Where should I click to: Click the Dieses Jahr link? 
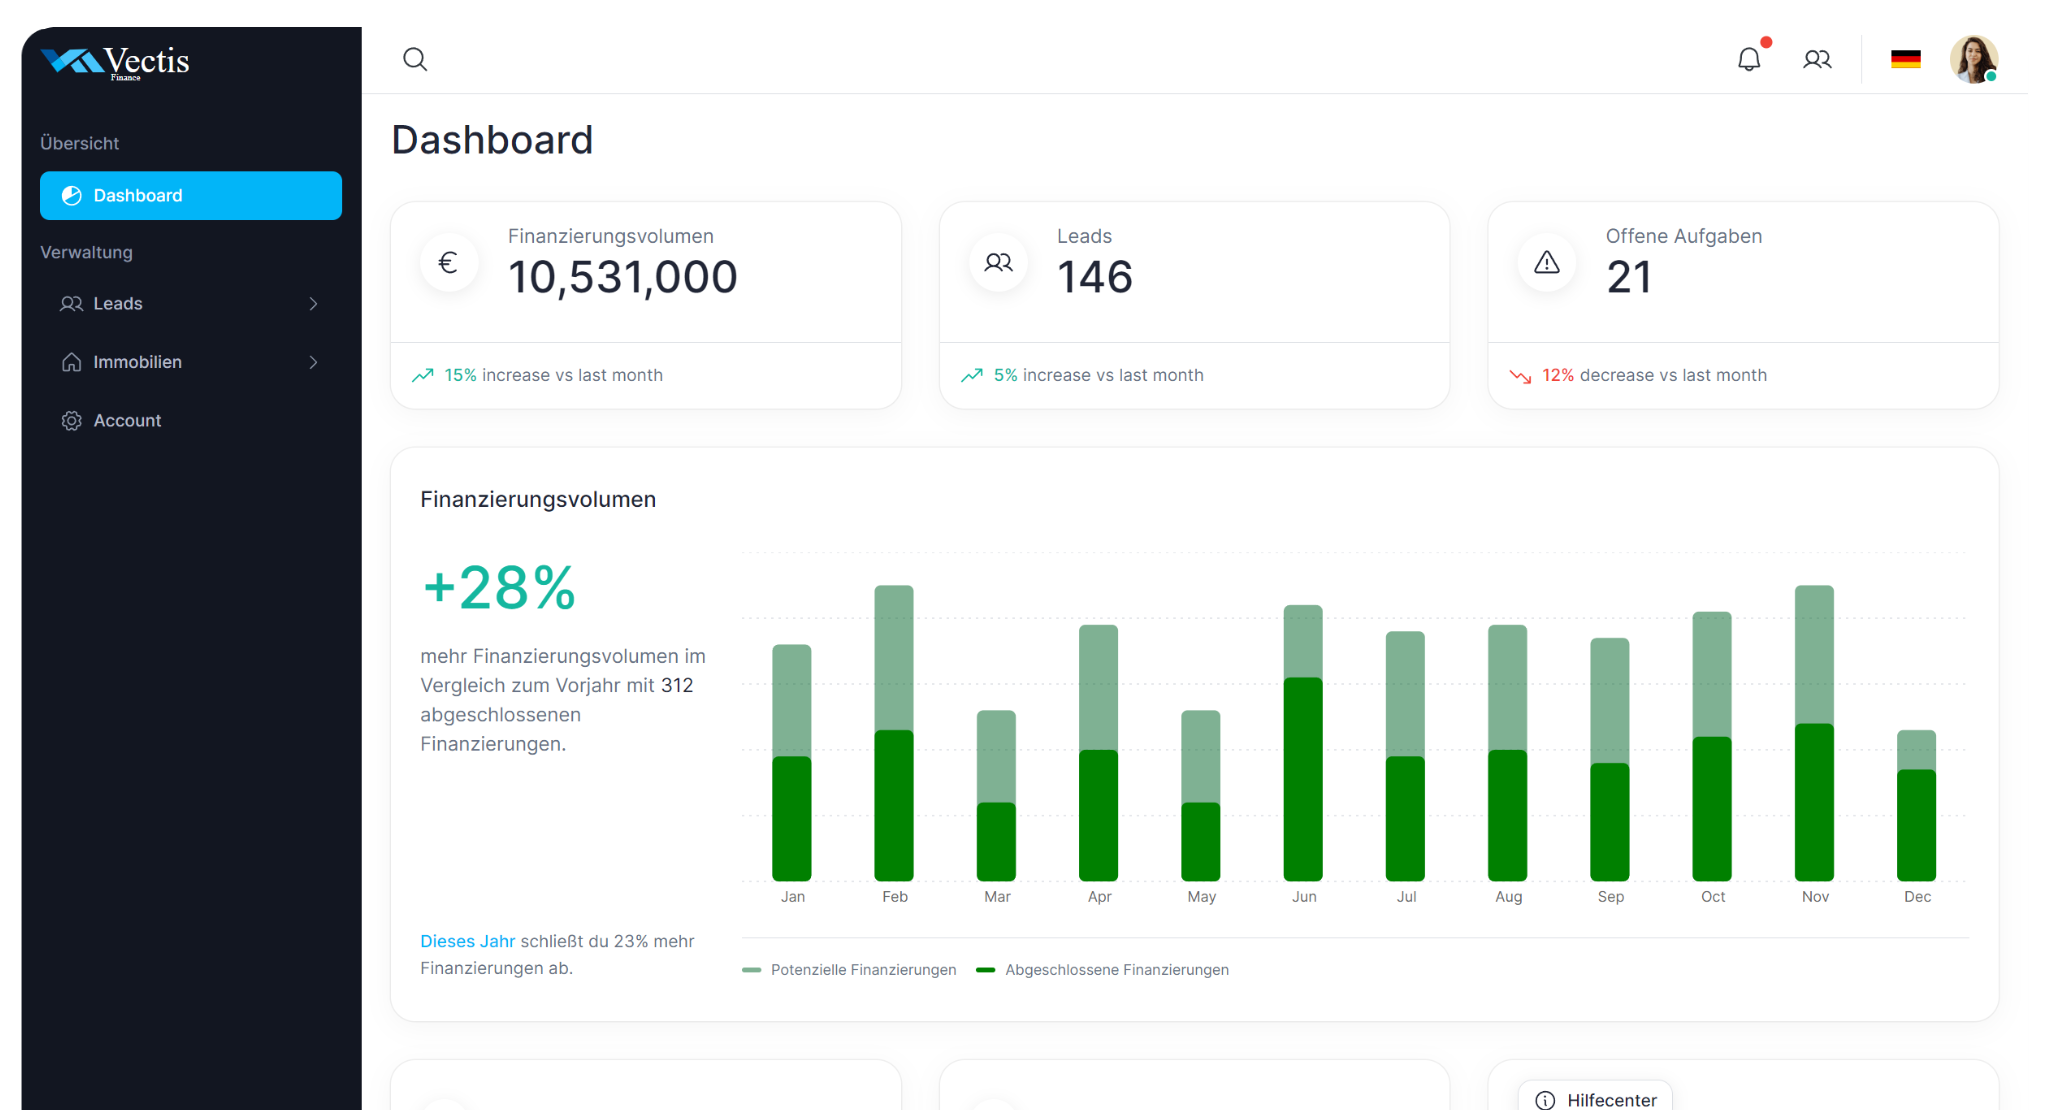[467, 941]
